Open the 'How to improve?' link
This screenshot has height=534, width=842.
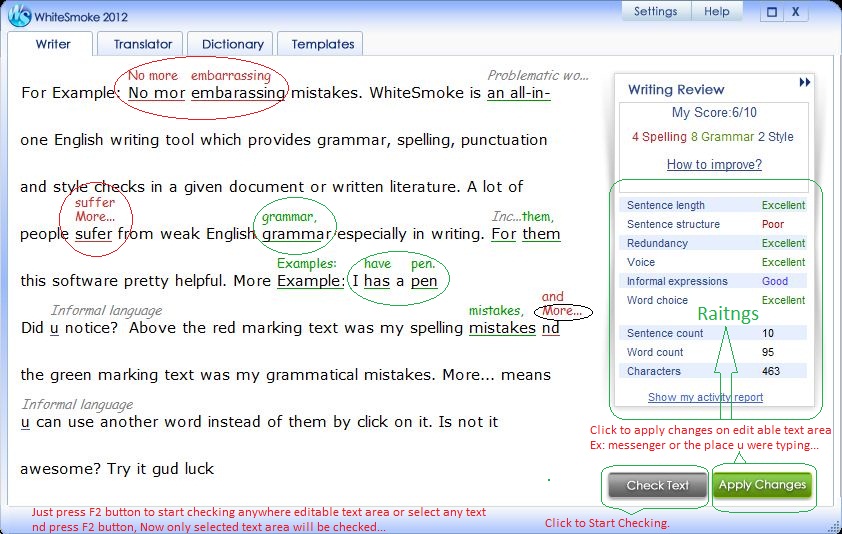coord(714,164)
